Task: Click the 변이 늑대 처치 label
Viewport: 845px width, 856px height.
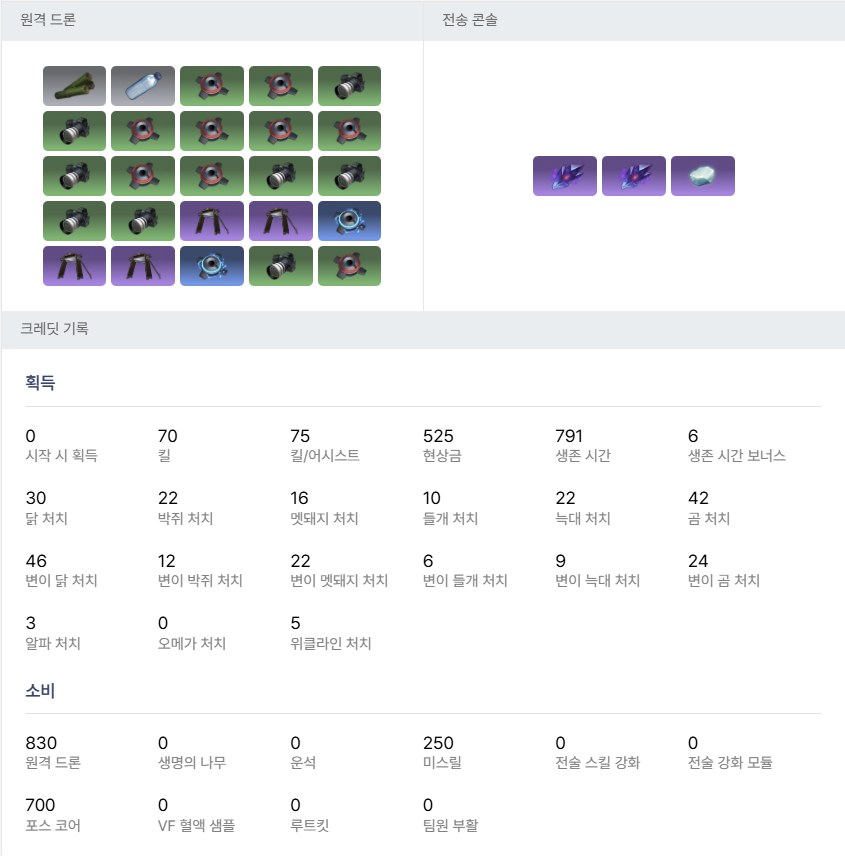Action: pos(597,580)
